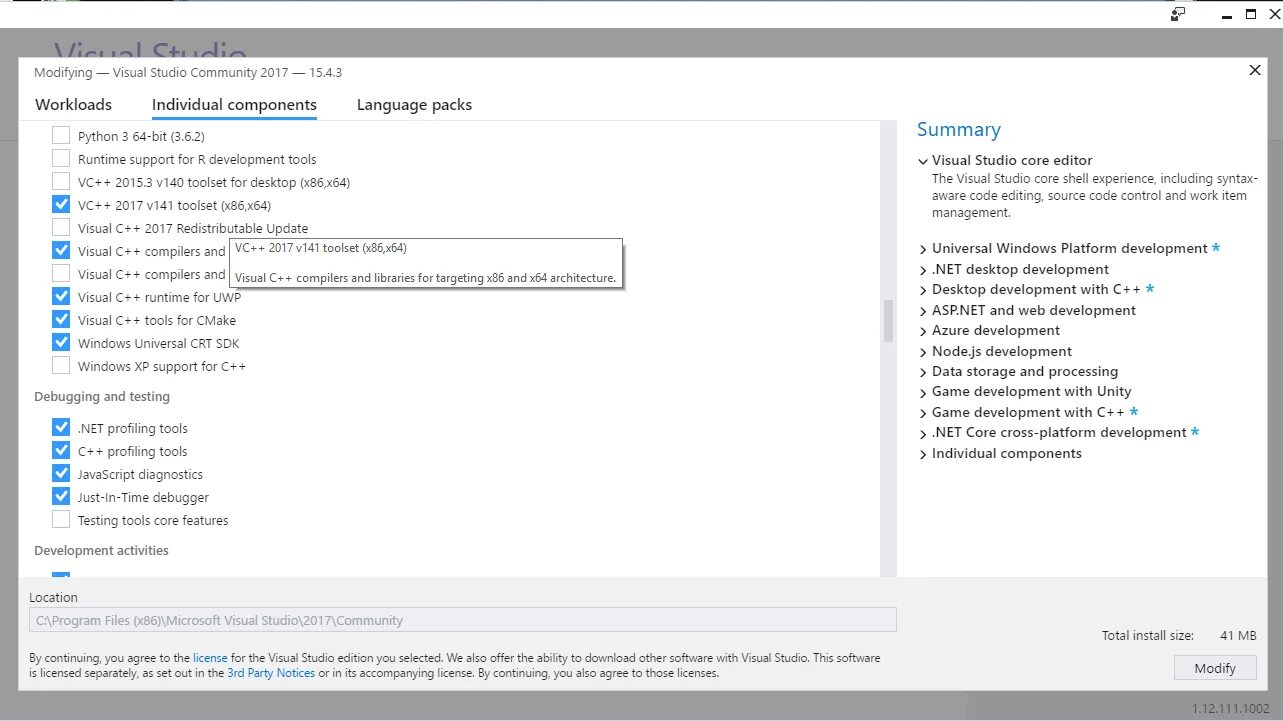Expand Game development with Unity summary
Viewport: 1283px width, 721px height.
923,392
